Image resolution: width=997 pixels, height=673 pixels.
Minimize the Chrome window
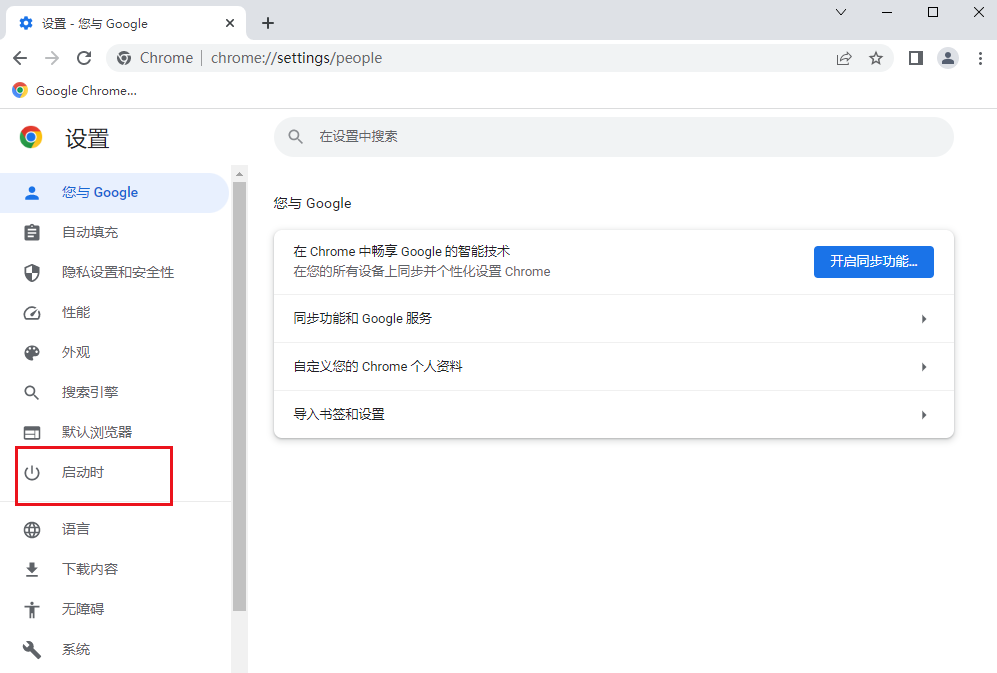tap(887, 12)
